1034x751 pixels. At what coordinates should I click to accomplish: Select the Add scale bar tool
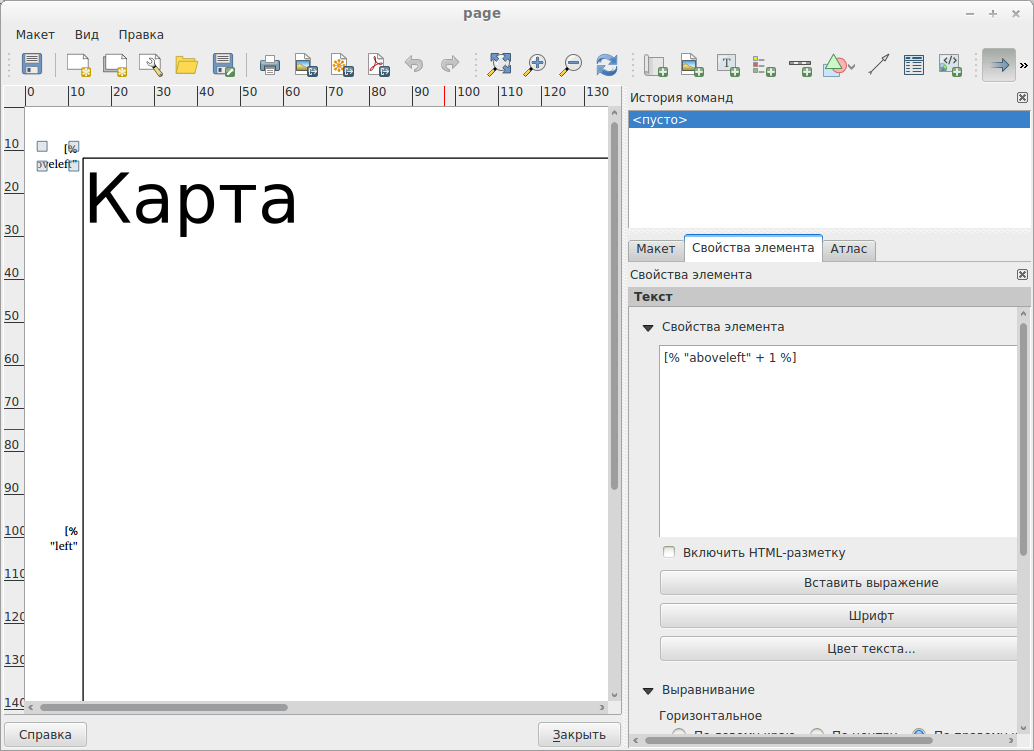pos(800,65)
